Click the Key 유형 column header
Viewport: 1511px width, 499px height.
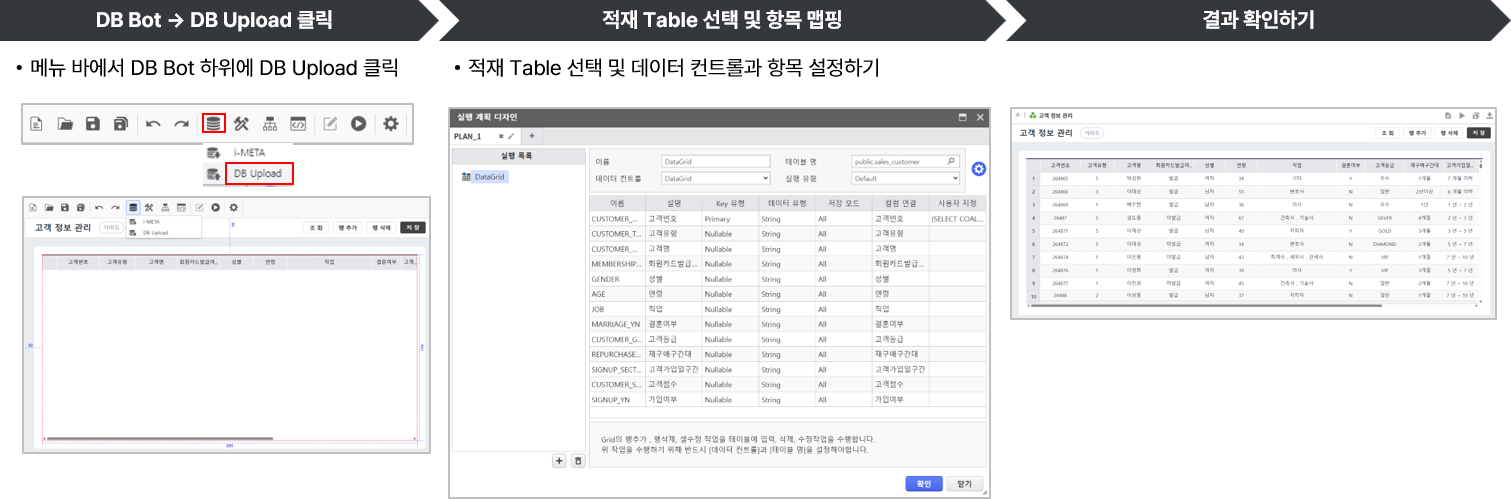point(728,203)
